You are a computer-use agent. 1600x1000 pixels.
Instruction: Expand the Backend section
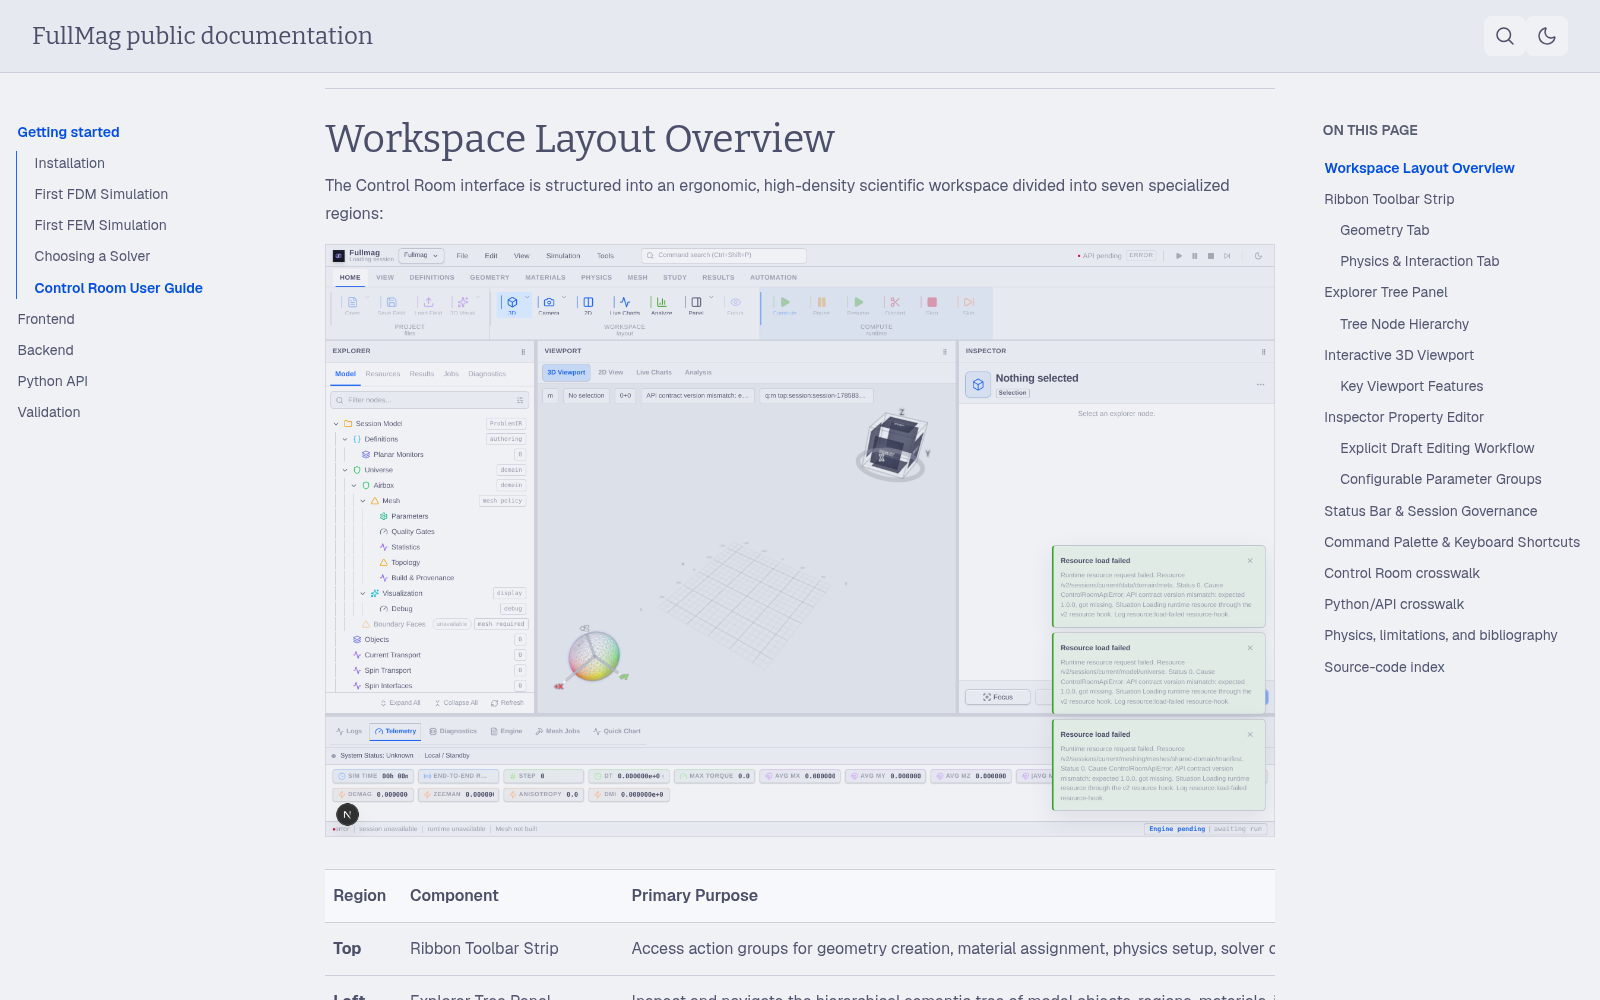45,350
